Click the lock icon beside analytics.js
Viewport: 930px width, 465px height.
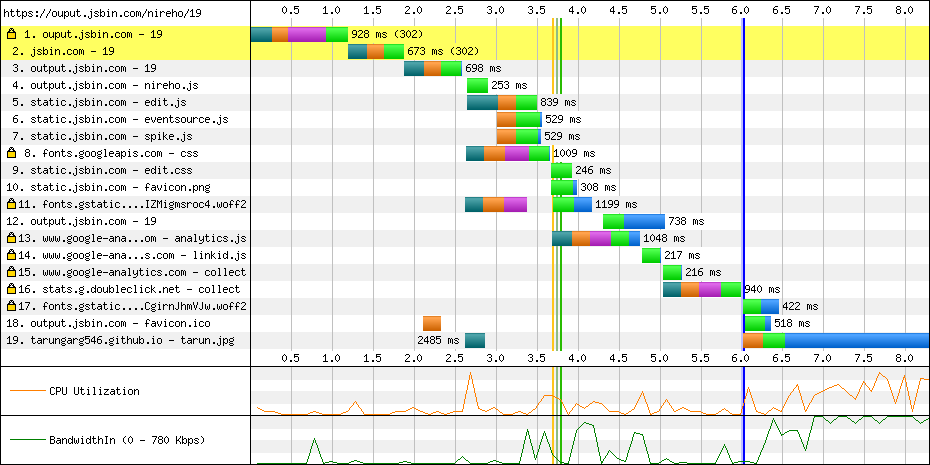(x=11, y=238)
